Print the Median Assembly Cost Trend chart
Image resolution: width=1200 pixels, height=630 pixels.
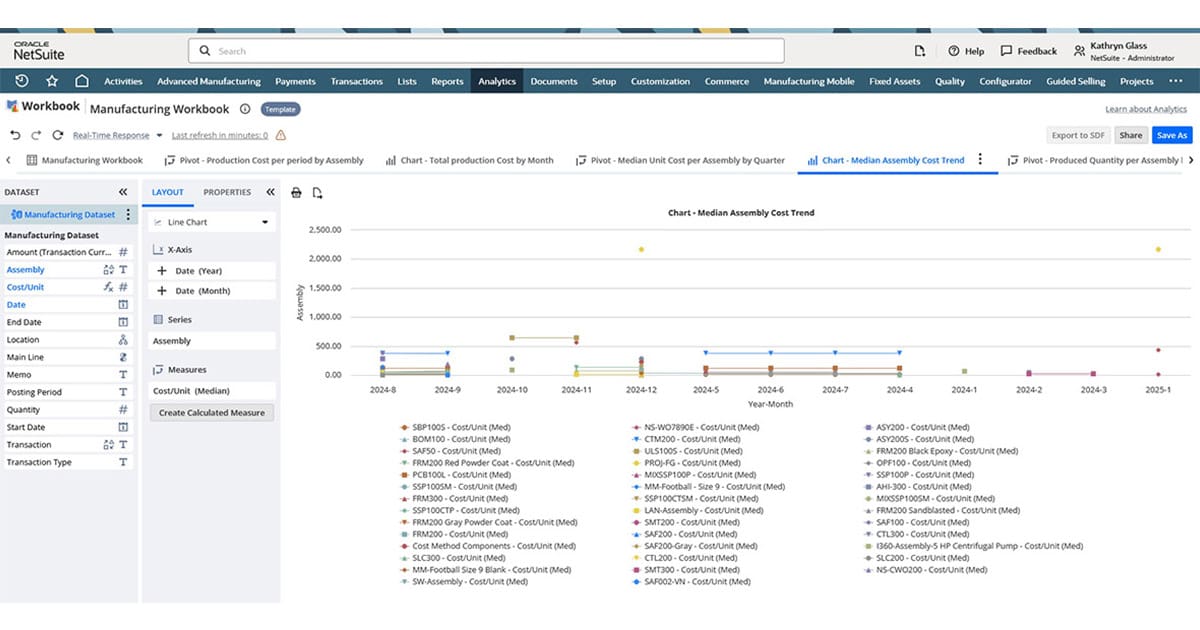(296, 192)
